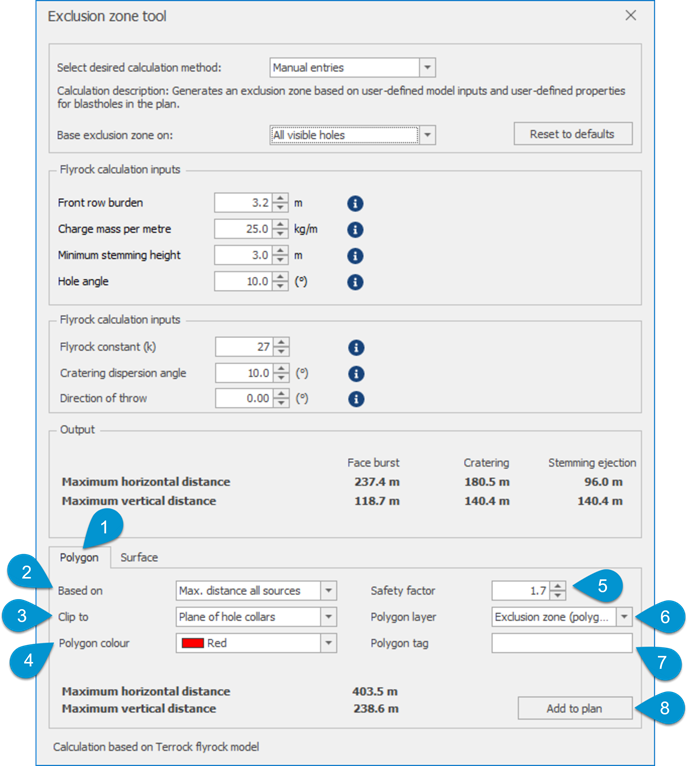Viewport: 689px width, 766px height.
Task: Decrease Safety factor spinner
Action: tap(558, 595)
